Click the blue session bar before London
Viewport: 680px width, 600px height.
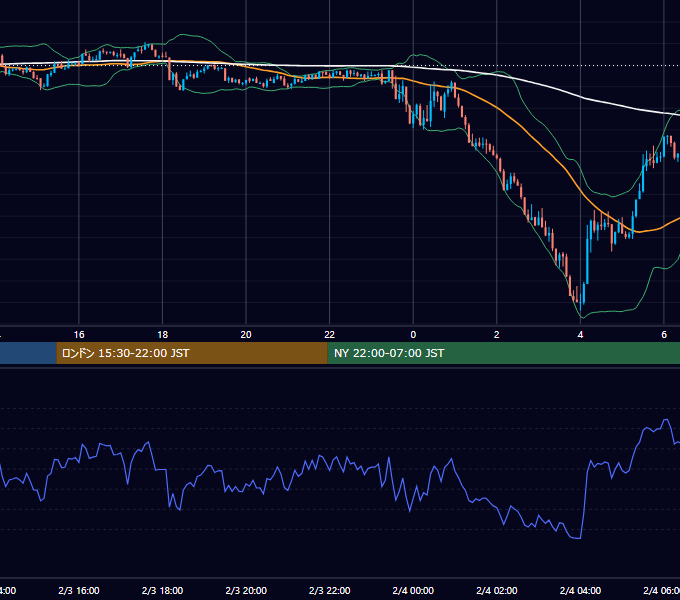tap(28, 353)
